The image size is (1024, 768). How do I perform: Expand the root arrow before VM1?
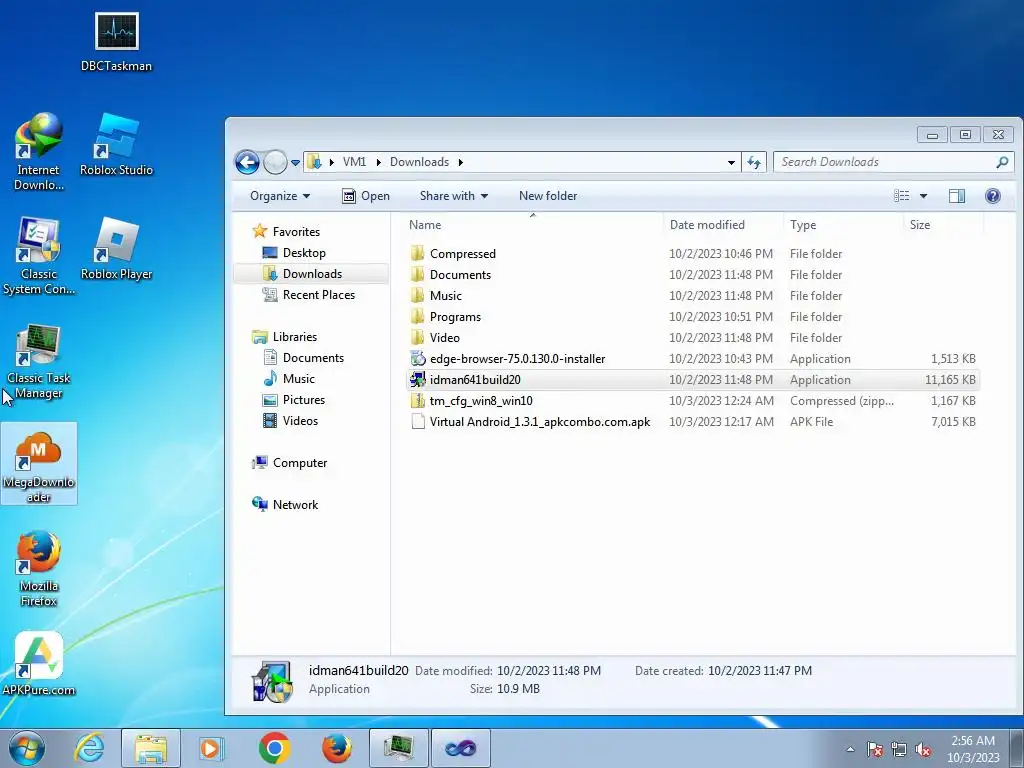point(332,162)
